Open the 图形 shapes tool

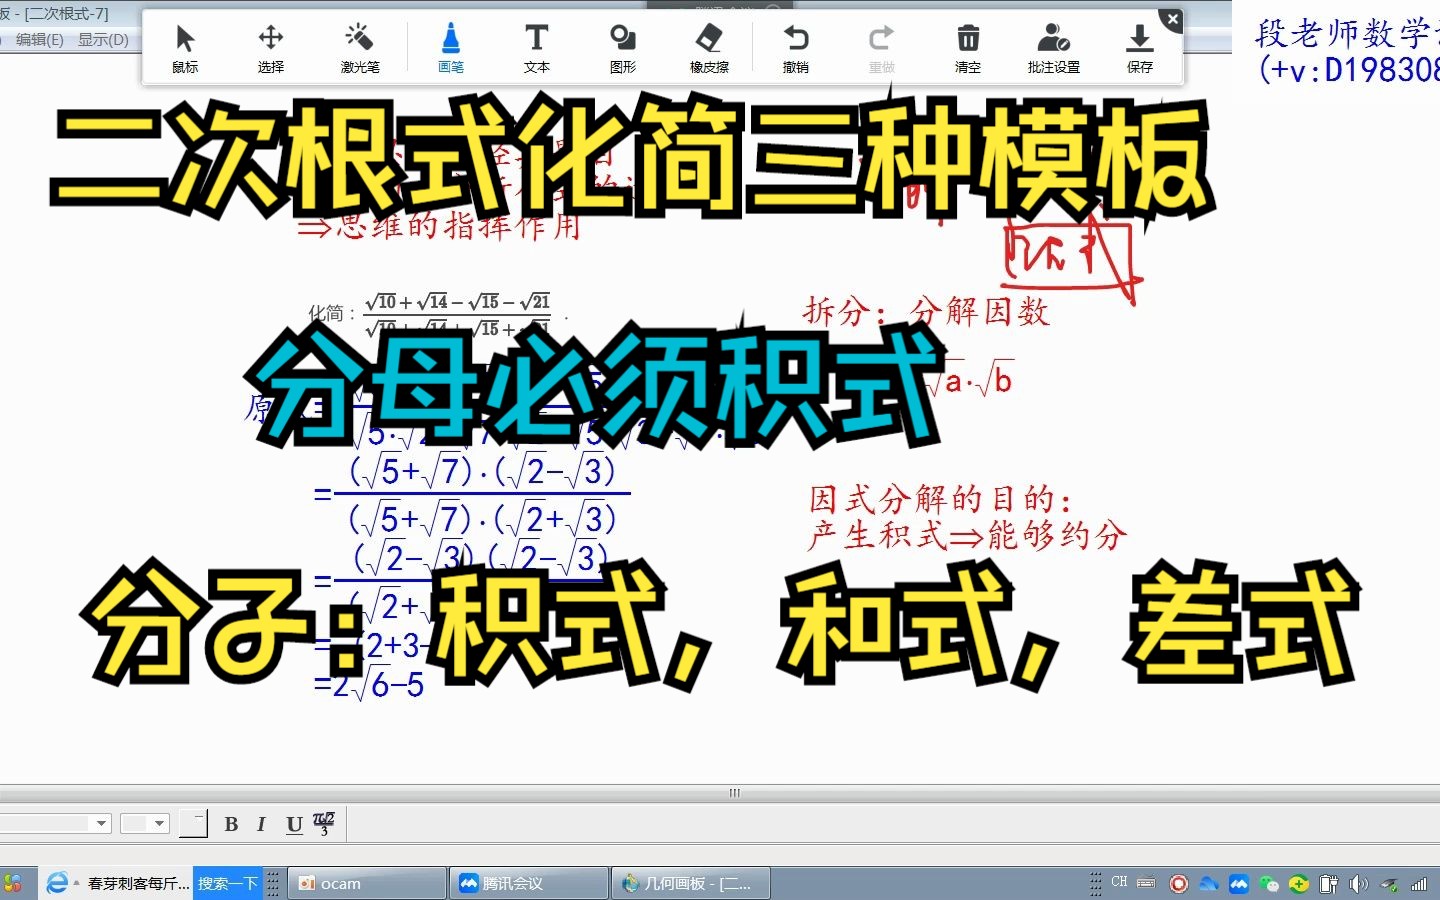622,47
